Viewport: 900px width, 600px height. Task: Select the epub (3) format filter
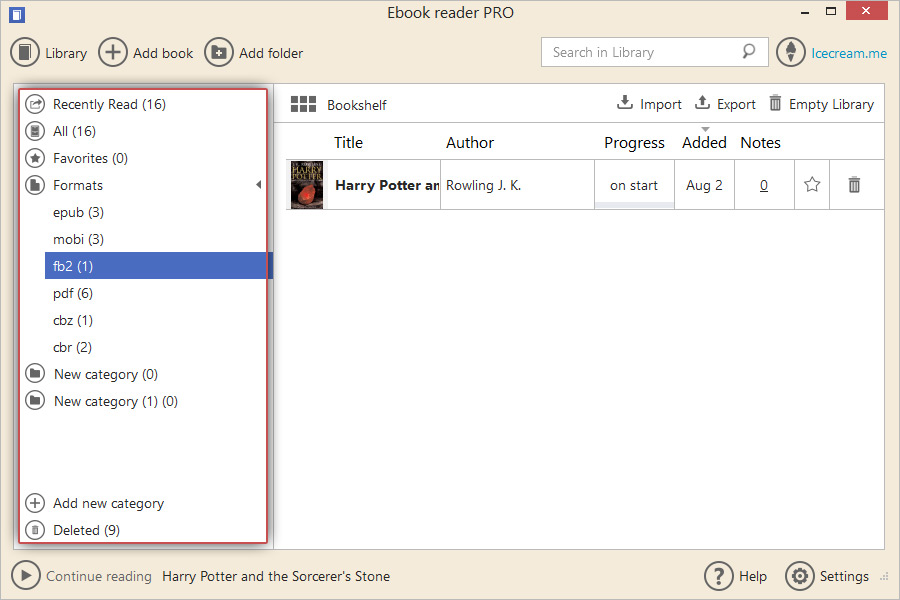pos(78,212)
